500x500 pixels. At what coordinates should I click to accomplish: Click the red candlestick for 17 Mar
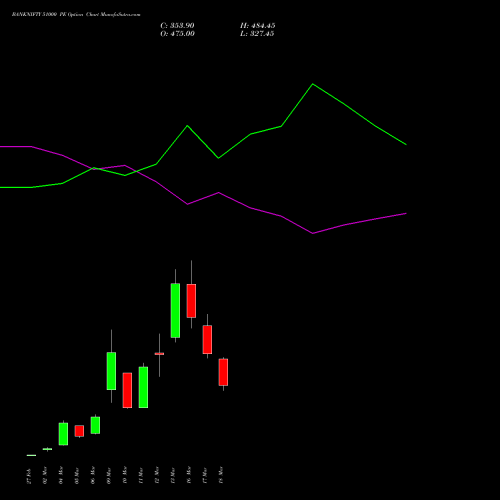point(207,339)
